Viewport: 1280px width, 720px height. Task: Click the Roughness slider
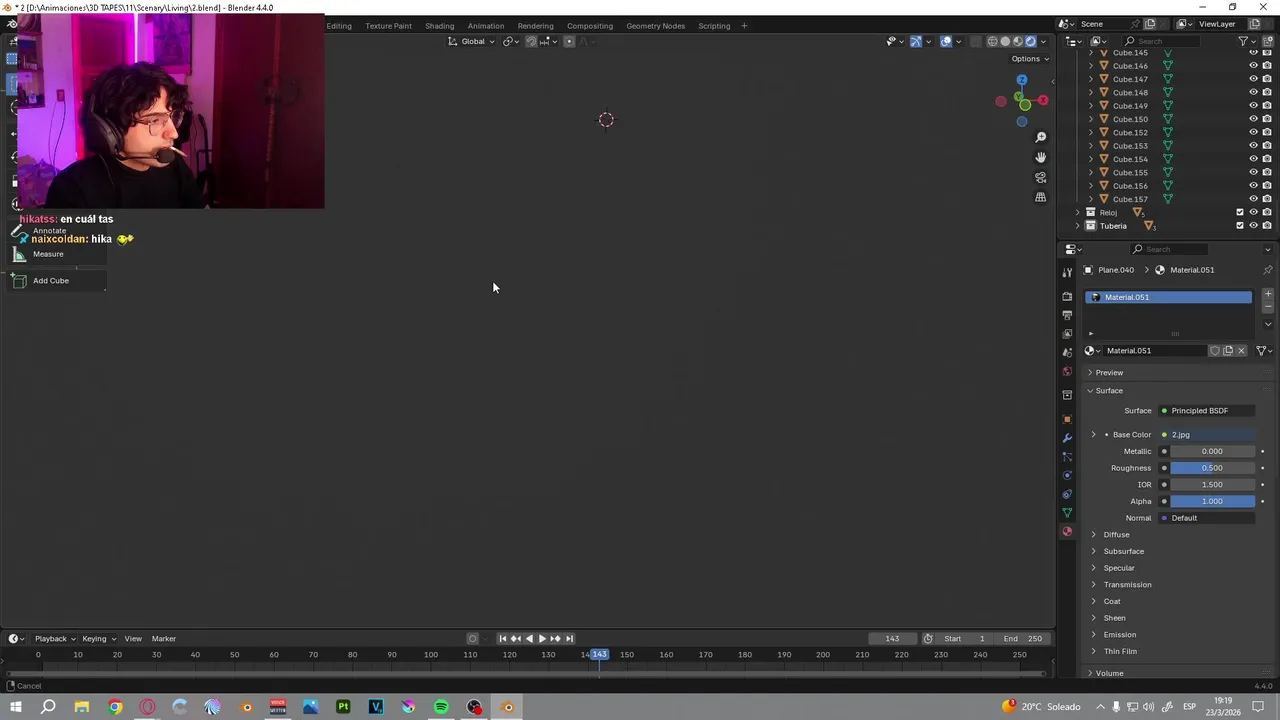click(1213, 468)
